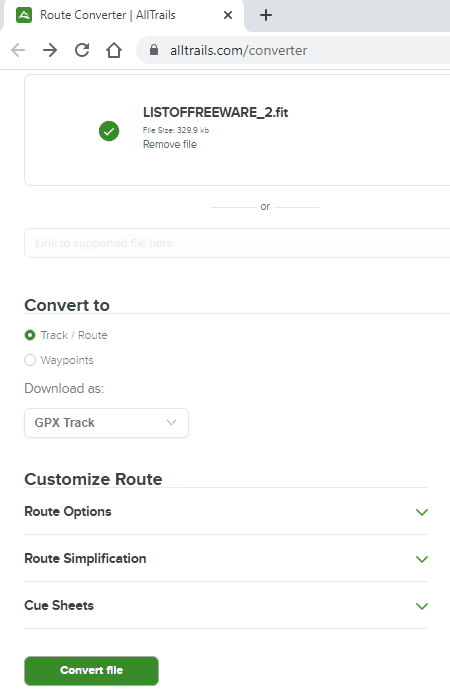Expand the Route Simplification section
The height and width of the screenshot is (693, 450).
(226, 559)
